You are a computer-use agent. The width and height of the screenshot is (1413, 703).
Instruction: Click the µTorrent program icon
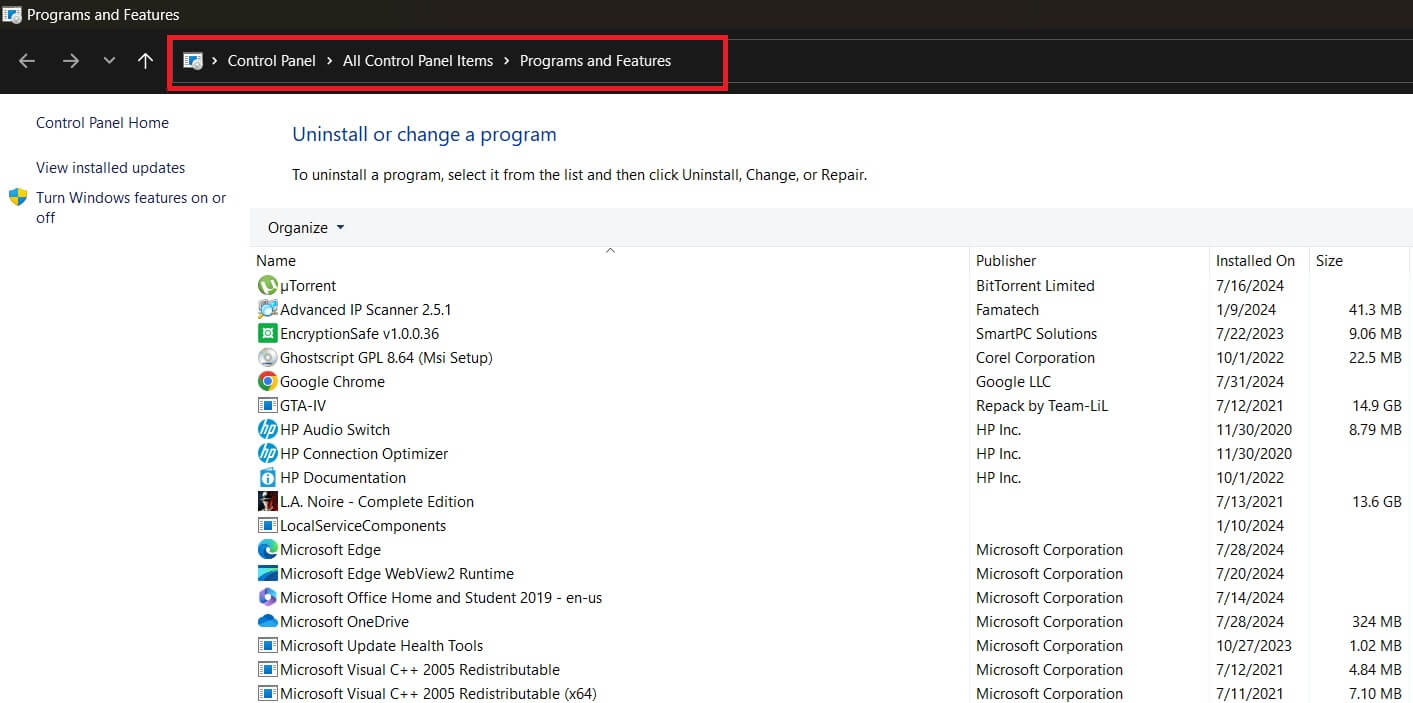[267, 286]
